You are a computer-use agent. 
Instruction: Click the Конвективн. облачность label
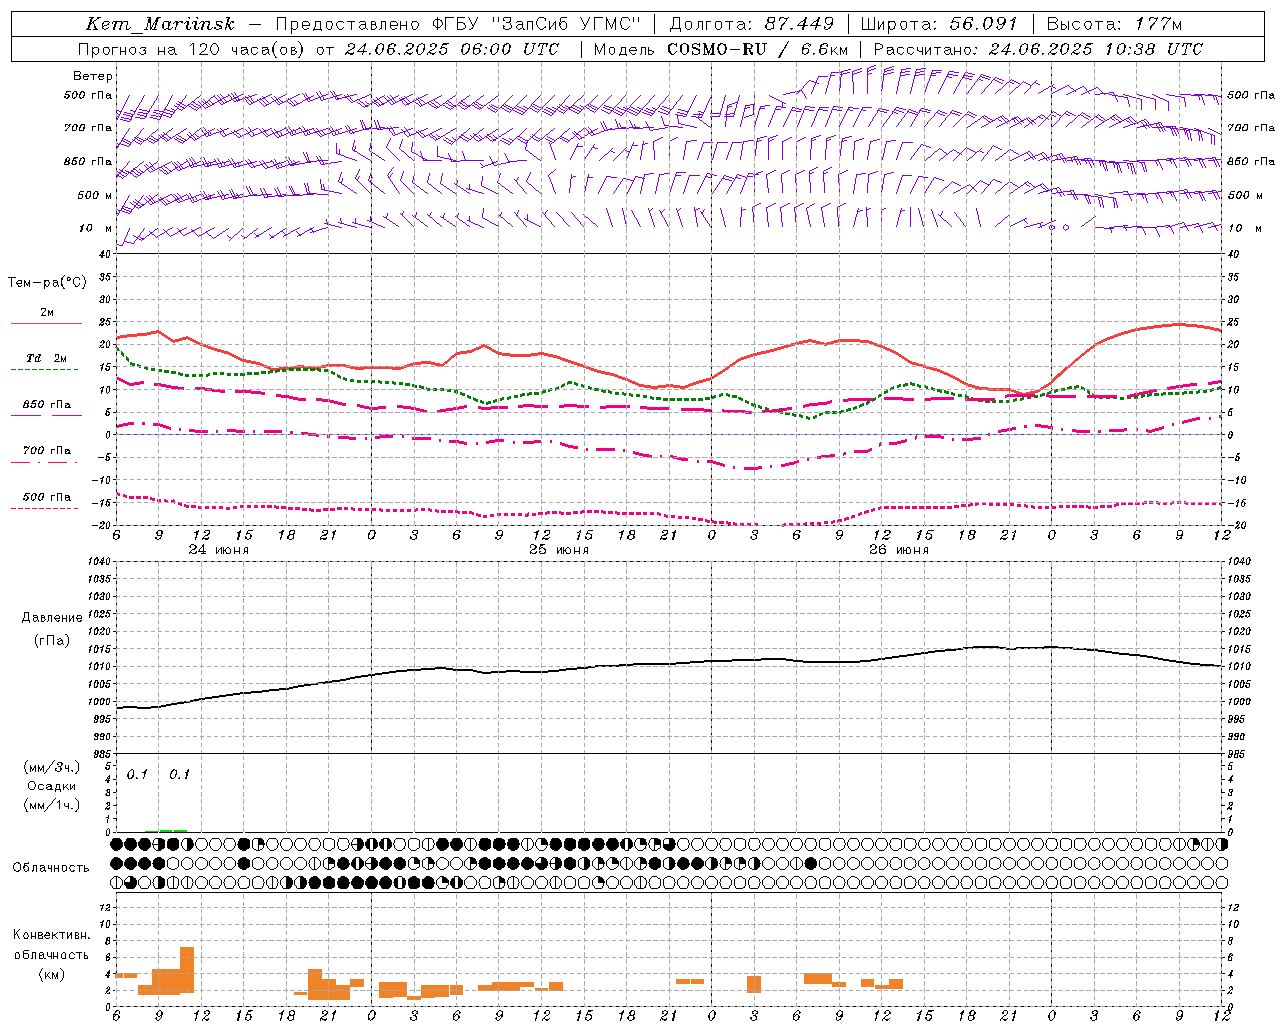point(51,945)
